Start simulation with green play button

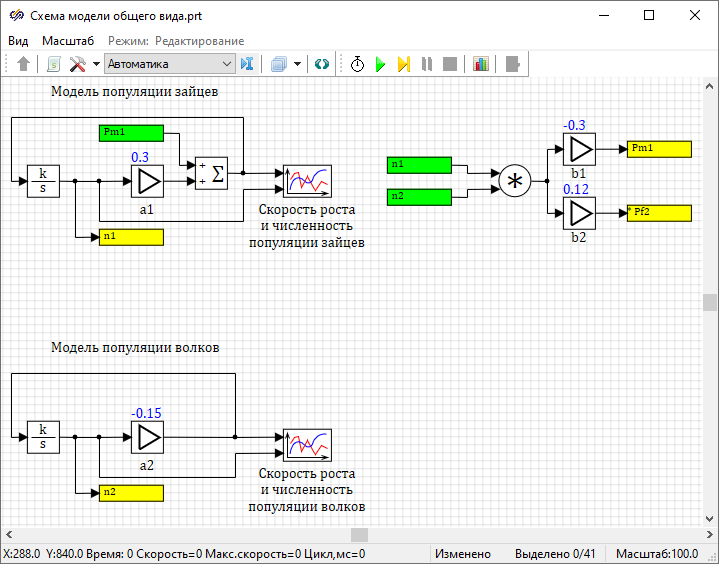coord(380,64)
